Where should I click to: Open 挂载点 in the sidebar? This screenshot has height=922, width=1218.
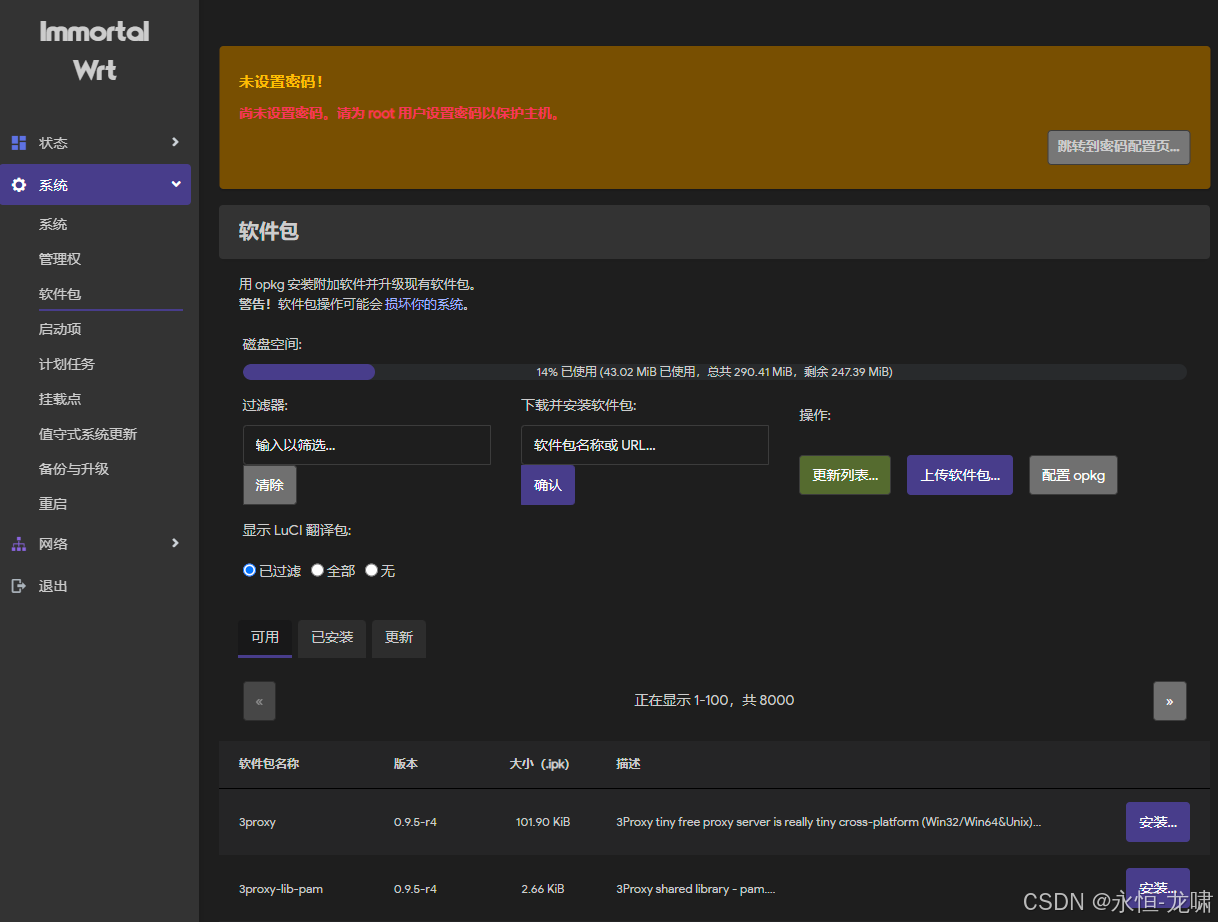[60, 399]
